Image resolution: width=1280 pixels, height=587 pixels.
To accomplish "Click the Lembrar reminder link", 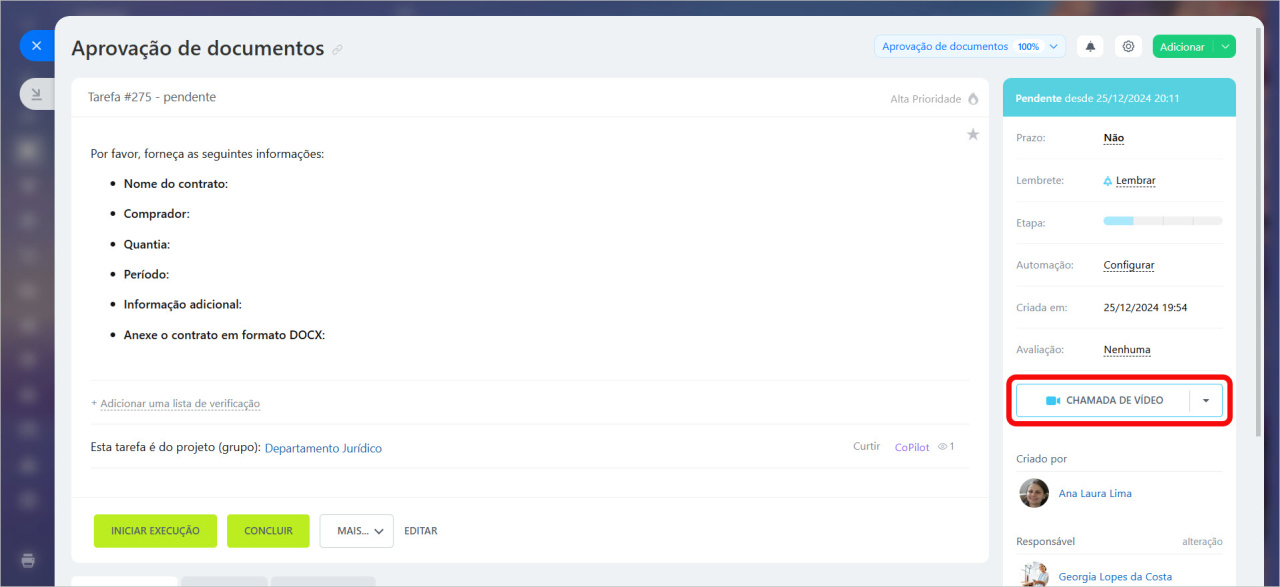I will click(1135, 181).
